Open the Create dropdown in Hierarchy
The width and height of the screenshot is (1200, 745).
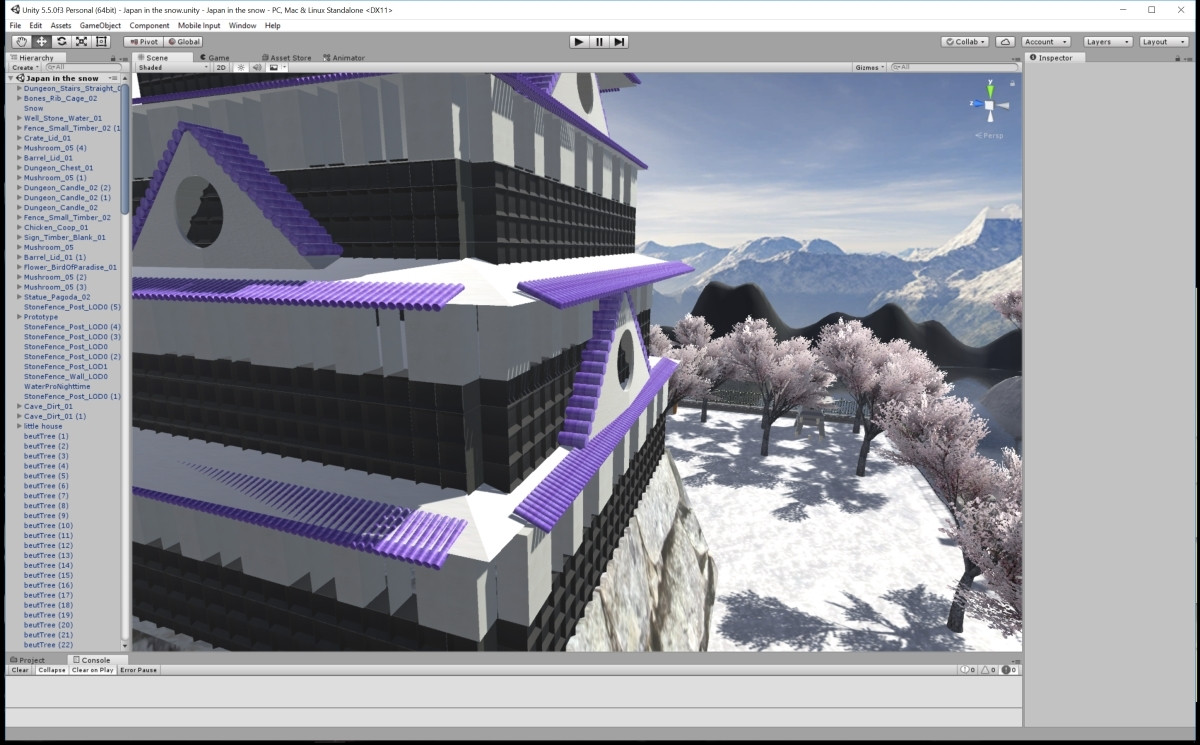24,67
